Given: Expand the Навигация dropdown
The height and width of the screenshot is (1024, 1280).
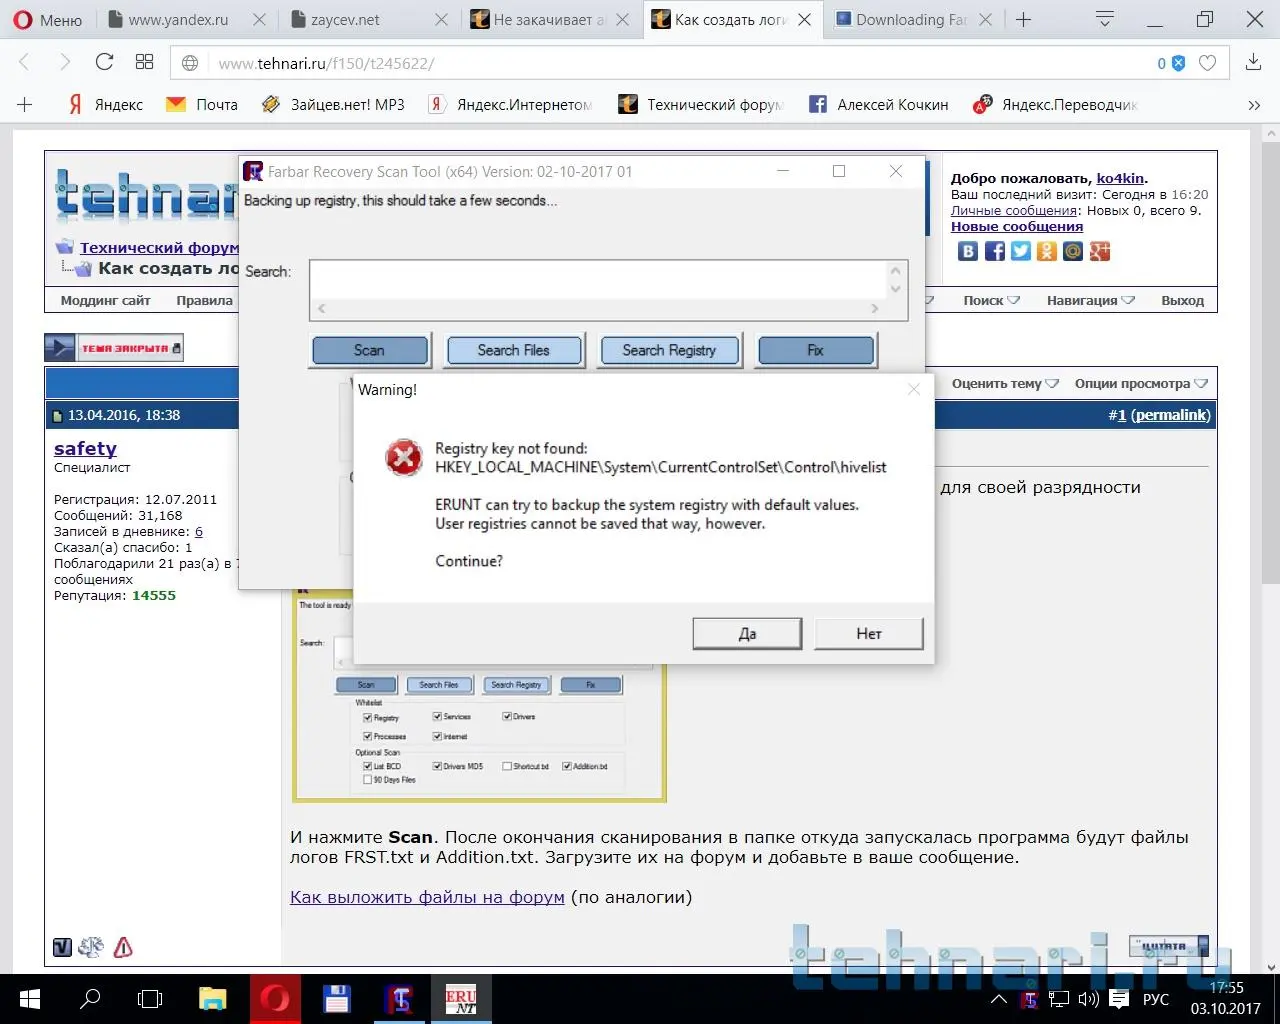Looking at the screenshot, I should pyautogui.click(x=1091, y=300).
